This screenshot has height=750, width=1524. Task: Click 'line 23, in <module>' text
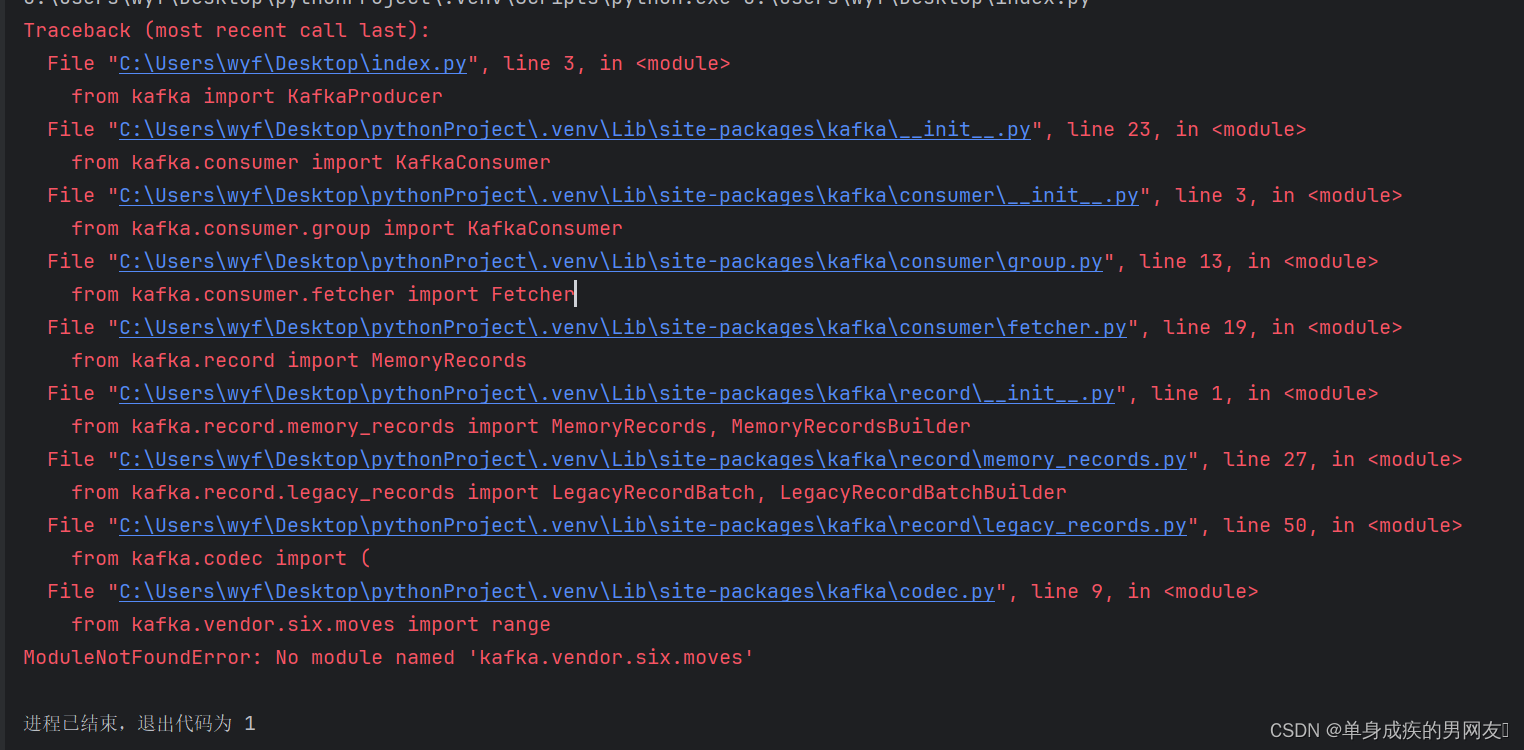coord(1187,130)
